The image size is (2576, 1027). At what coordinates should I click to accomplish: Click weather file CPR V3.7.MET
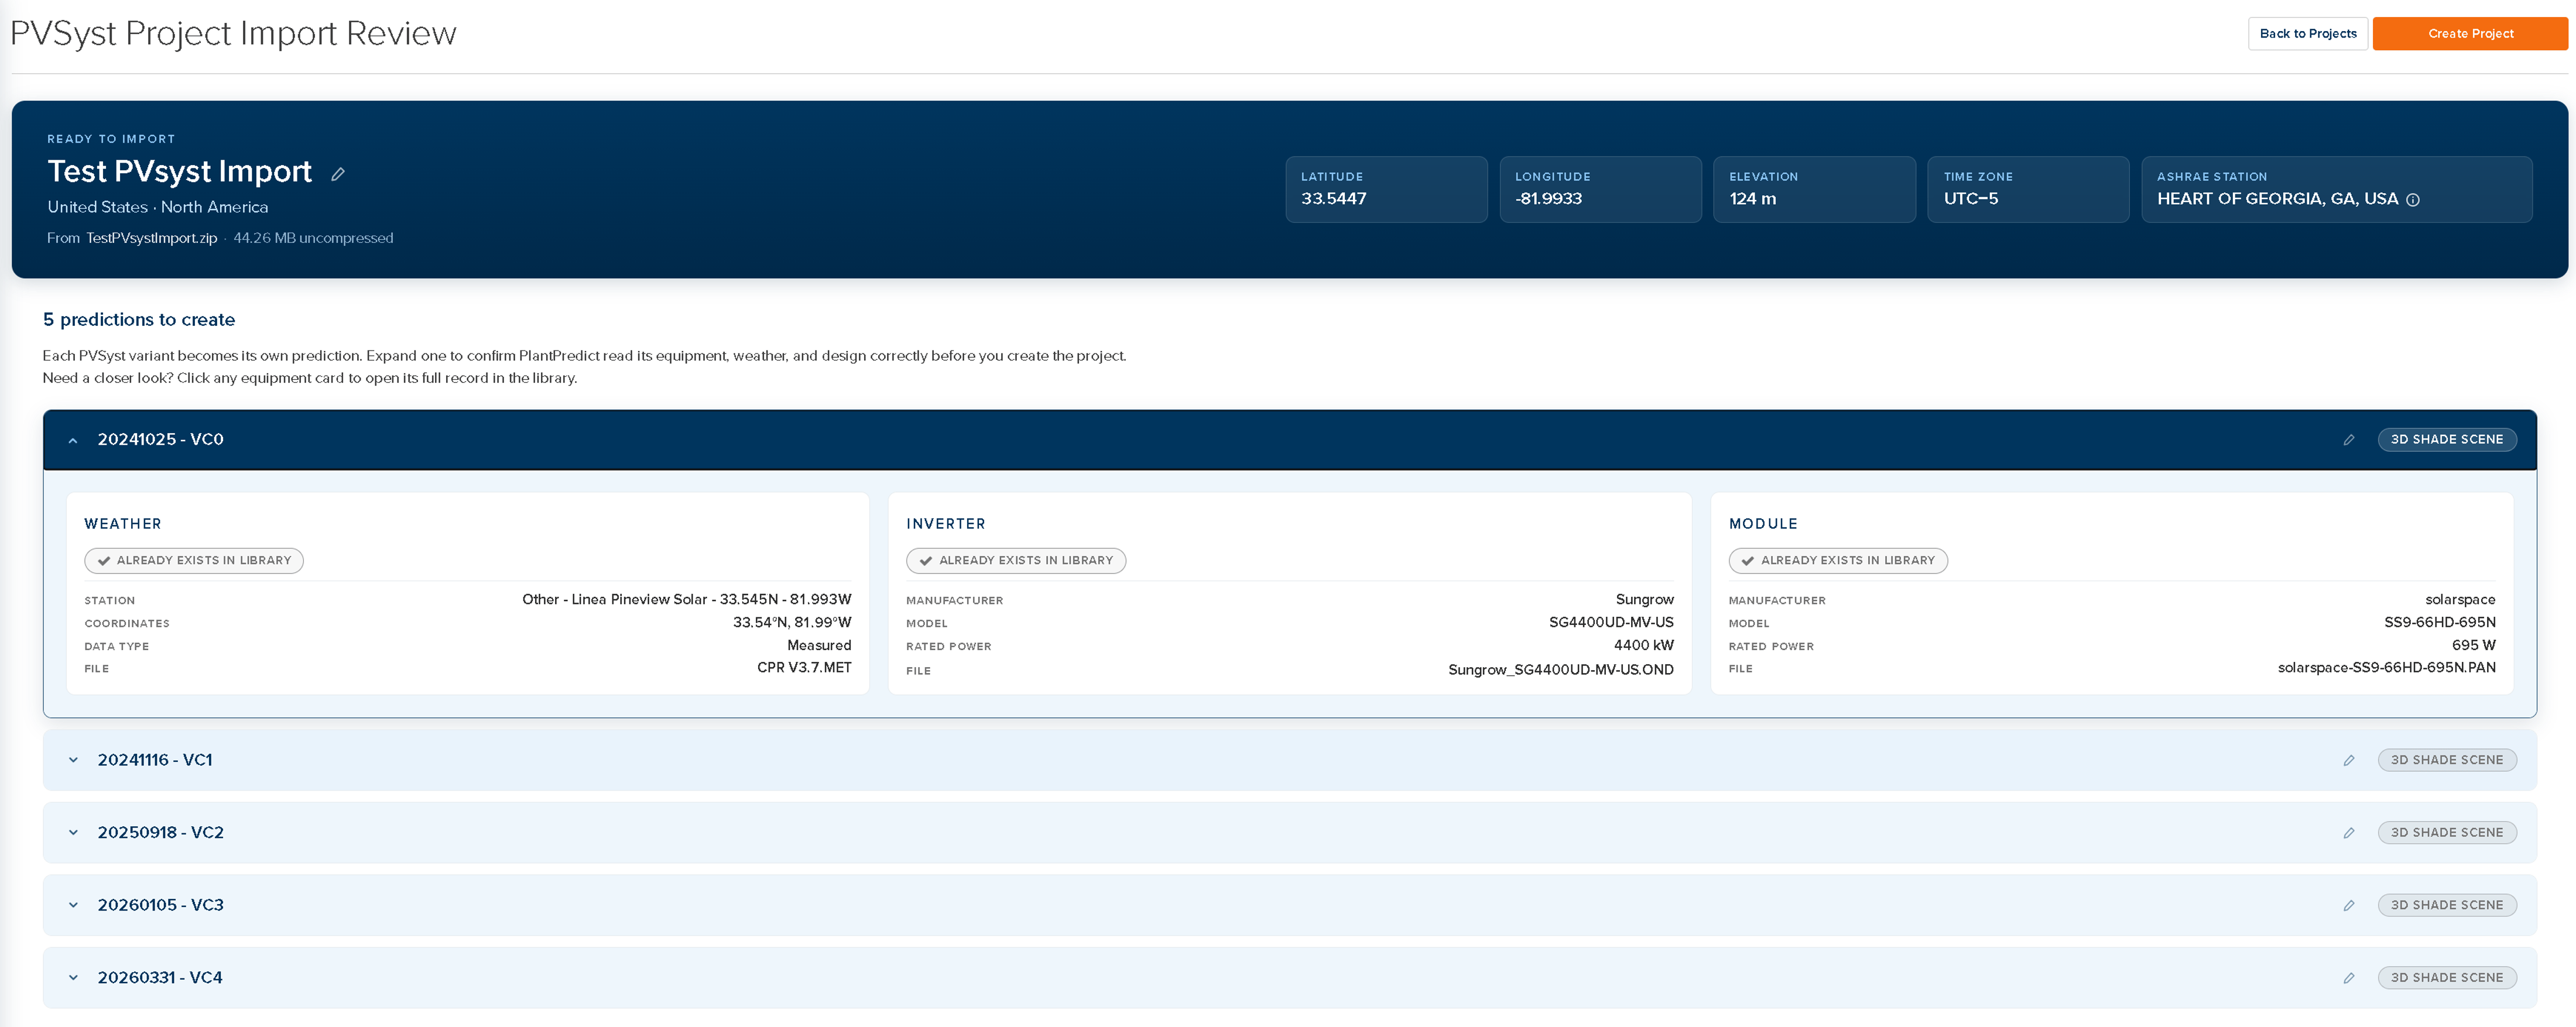point(804,668)
